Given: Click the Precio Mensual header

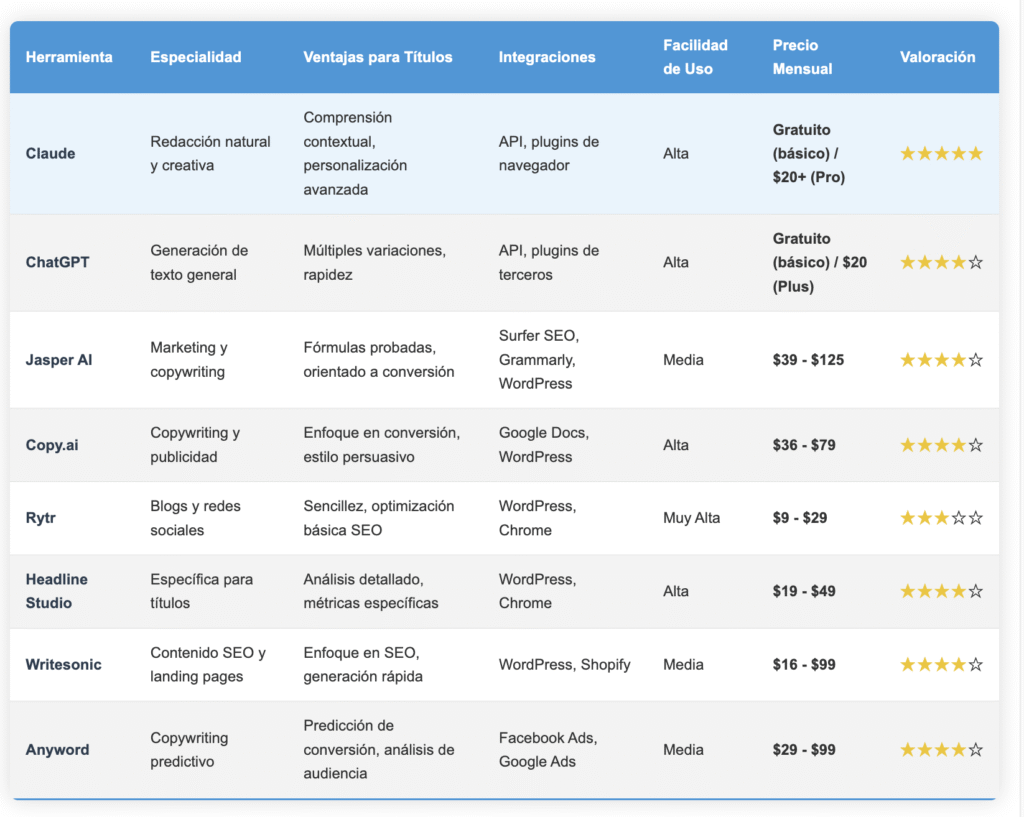Looking at the screenshot, I should point(802,57).
